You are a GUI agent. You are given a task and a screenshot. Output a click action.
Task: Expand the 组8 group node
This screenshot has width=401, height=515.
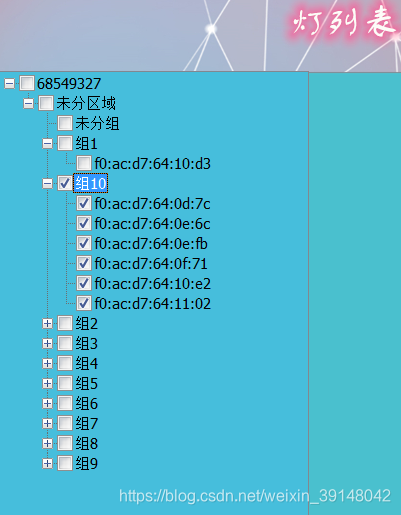coord(48,443)
